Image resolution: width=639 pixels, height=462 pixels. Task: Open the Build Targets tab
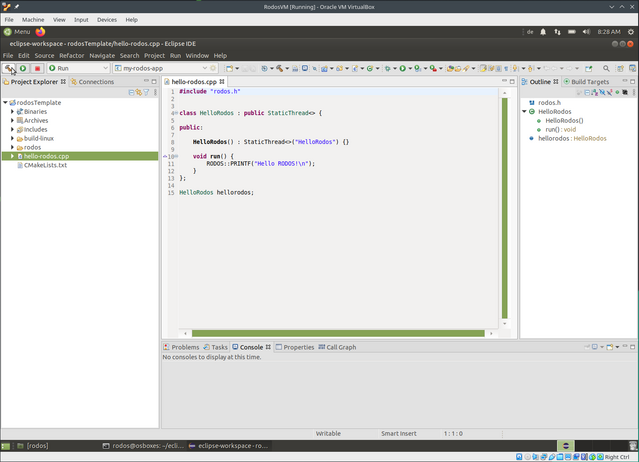[588, 81]
